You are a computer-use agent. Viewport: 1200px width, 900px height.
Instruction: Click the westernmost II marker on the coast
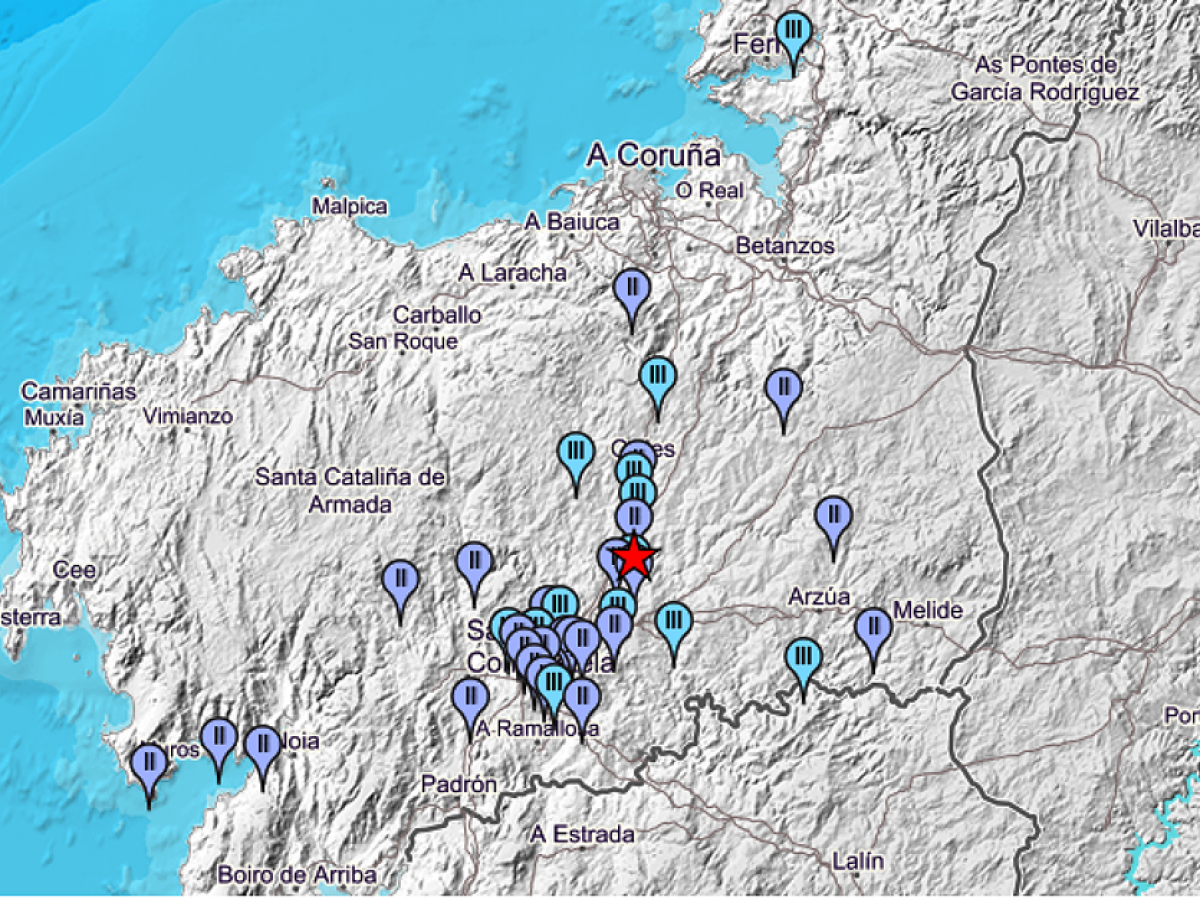point(149,762)
